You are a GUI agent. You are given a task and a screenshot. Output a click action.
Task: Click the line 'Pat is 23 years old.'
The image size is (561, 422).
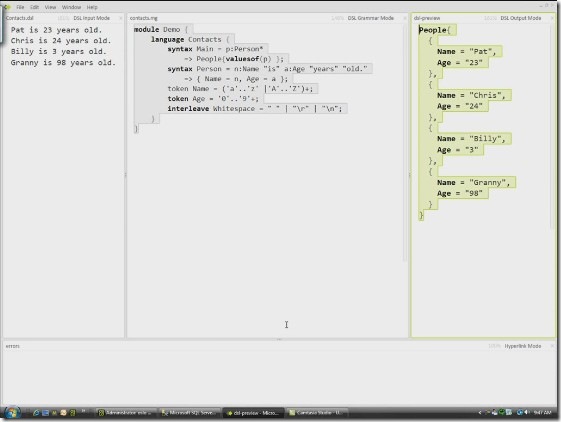pyautogui.click(x=56, y=30)
